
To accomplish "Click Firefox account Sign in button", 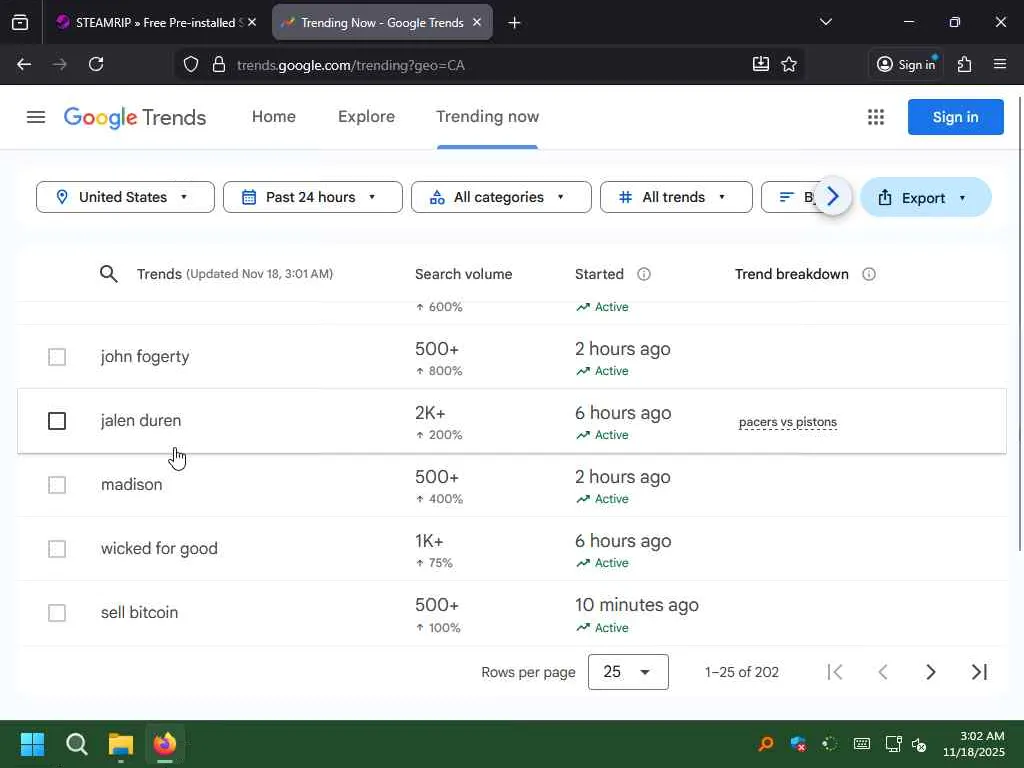I will [x=906, y=64].
